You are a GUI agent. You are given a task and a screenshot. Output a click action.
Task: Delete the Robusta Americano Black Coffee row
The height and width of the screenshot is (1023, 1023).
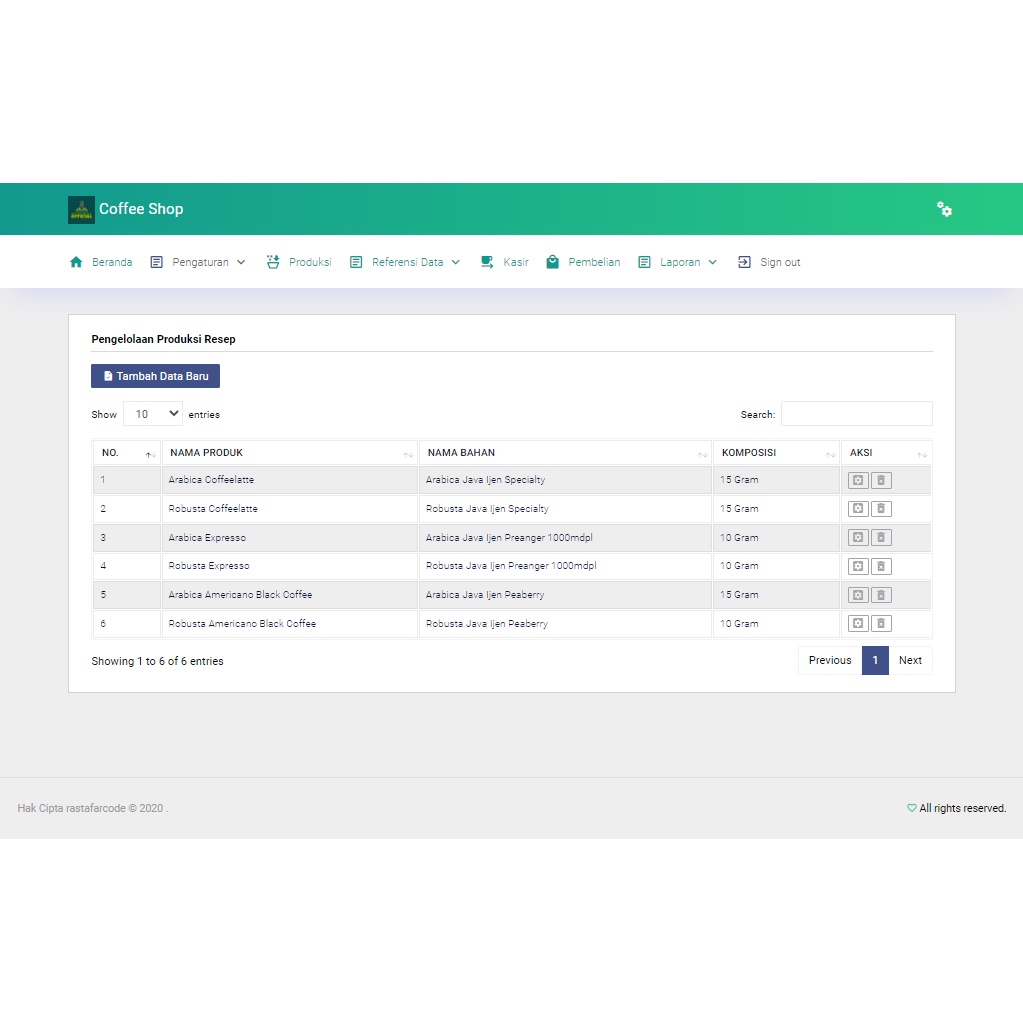[881, 624]
